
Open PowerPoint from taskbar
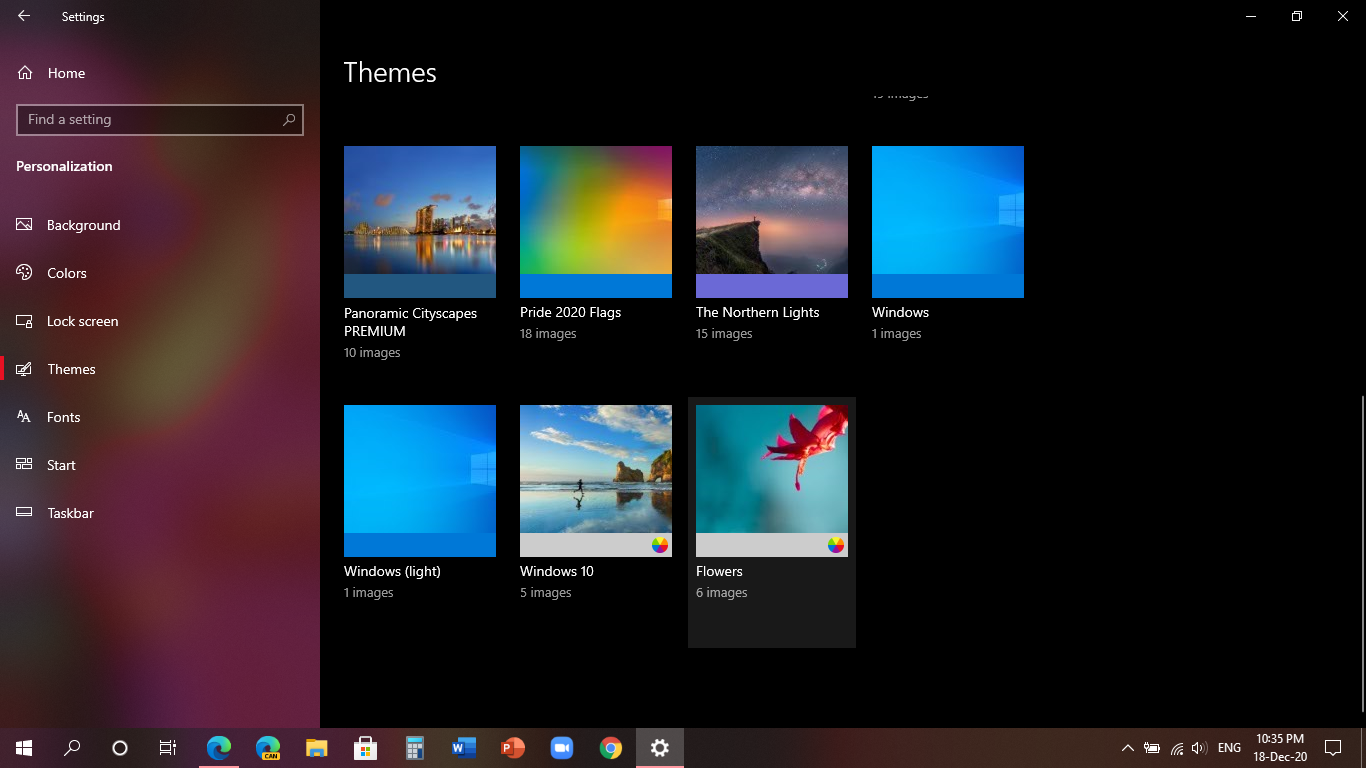click(513, 748)
